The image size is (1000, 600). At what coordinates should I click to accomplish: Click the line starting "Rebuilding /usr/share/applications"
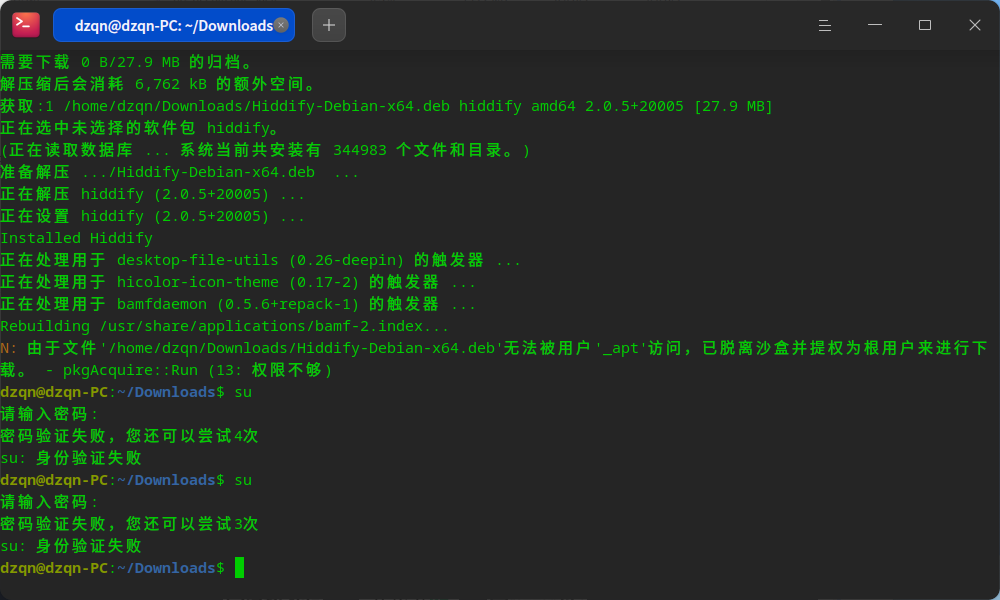pyautogui.click(x=224, y=326)
